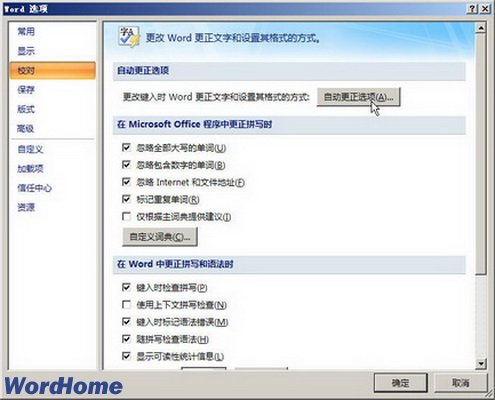Image resolution: width=495 pixels, height=400 pixels.
Task: Switch to 显示 category
Action: click(x=26, y=51)
